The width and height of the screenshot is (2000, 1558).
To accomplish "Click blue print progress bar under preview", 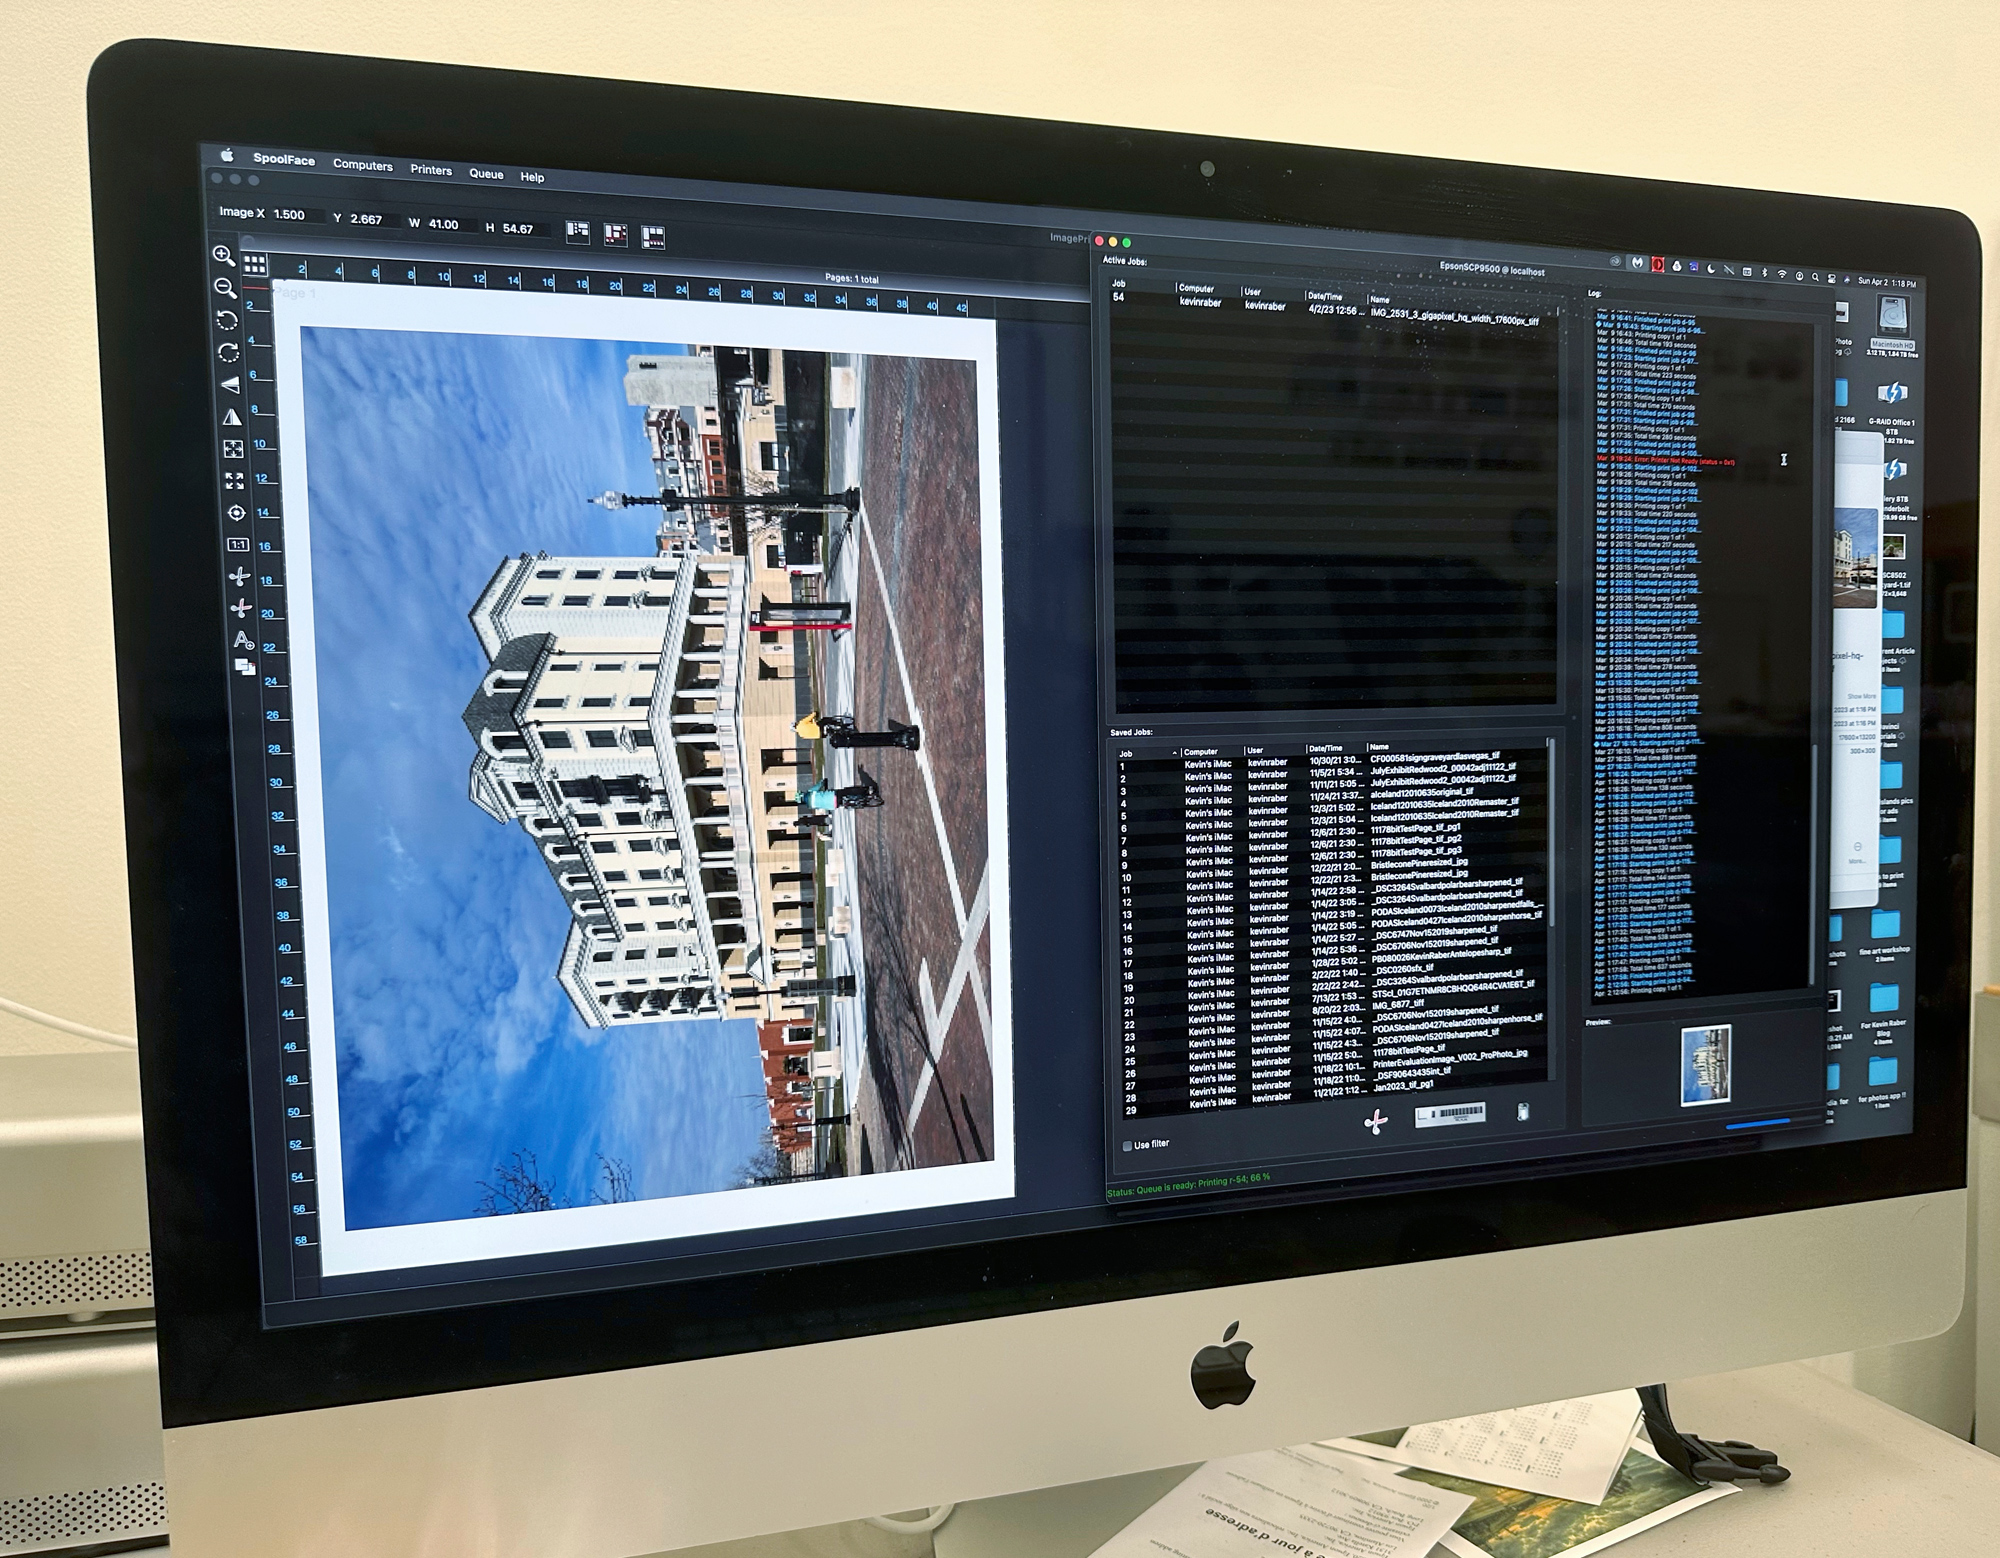I will tap(1758, 1124).
